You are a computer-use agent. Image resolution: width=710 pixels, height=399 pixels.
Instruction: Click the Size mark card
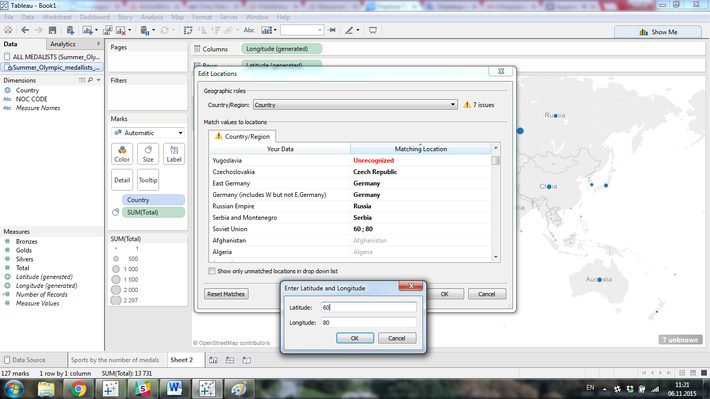coord(148,154)
